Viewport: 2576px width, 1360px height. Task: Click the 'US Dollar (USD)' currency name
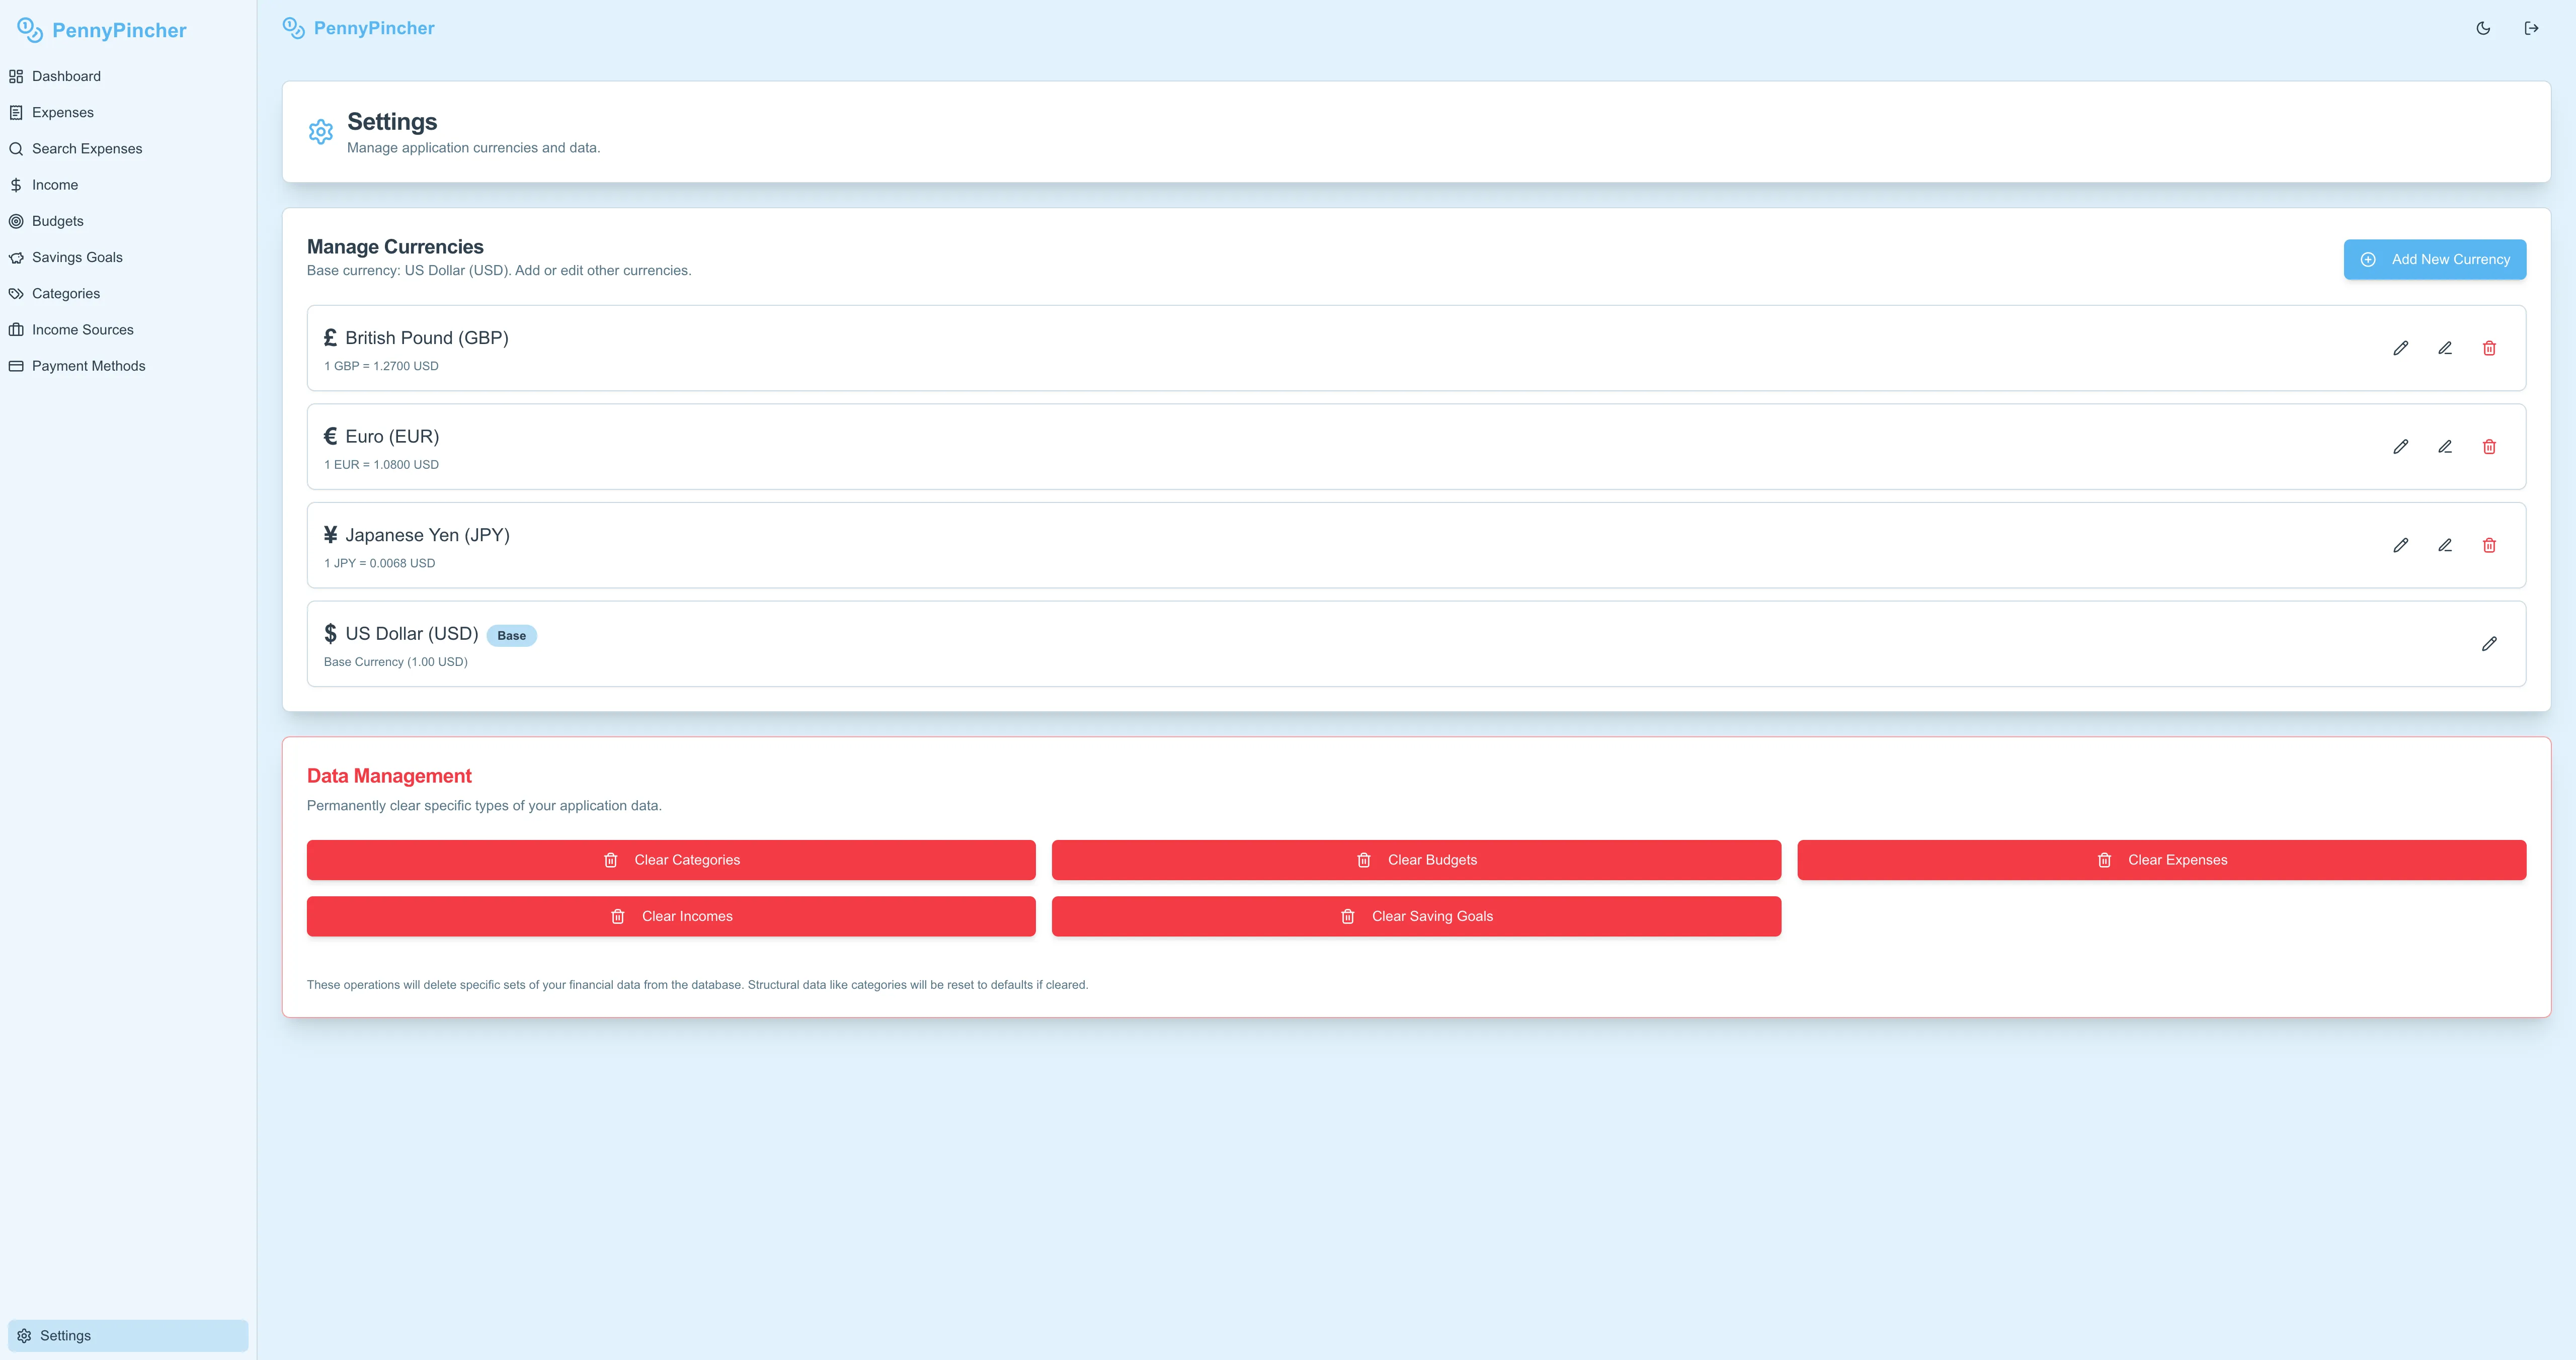[x=412, y=634]
